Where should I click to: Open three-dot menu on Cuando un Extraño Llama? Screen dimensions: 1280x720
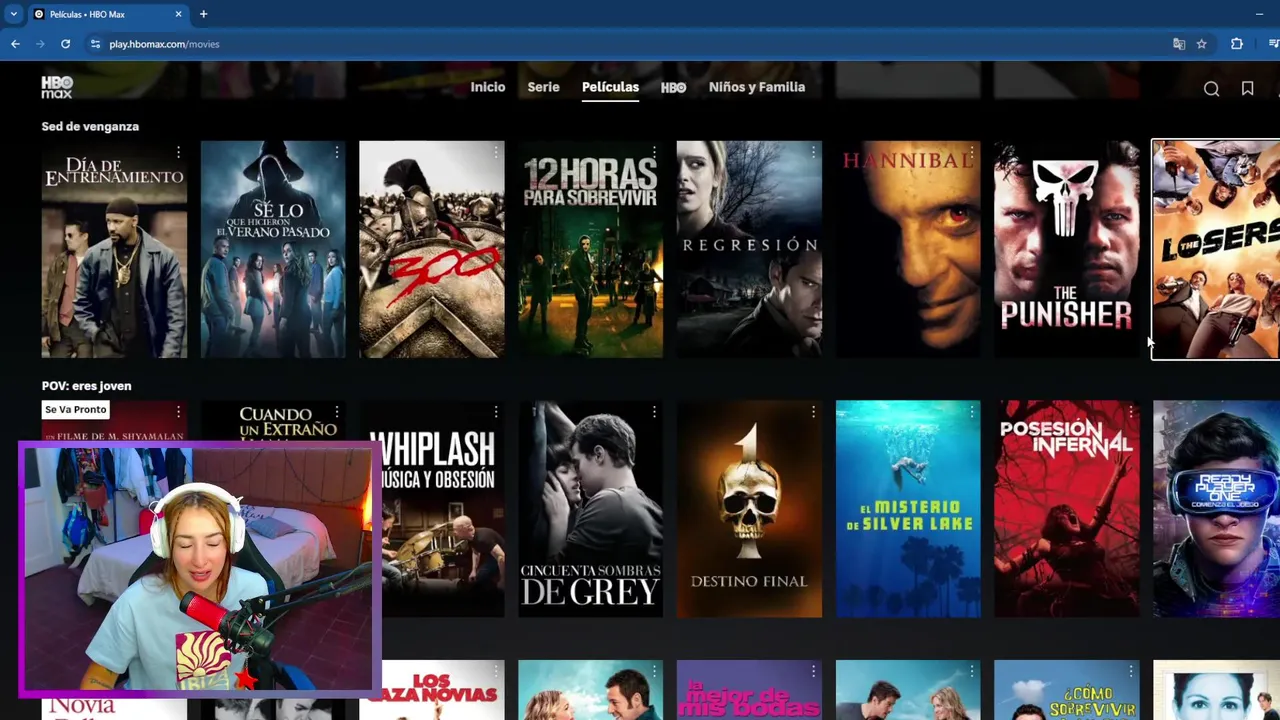(x=337, y=412)
